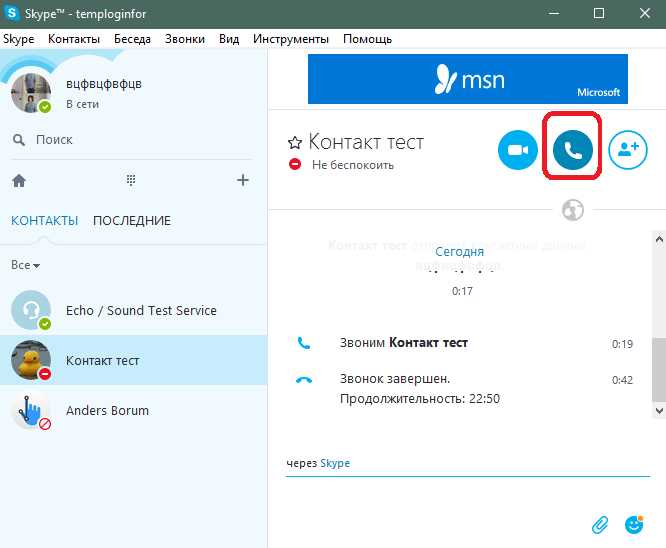Open the Звонки menu
The image size is (666, 548).
click(185, 39)
